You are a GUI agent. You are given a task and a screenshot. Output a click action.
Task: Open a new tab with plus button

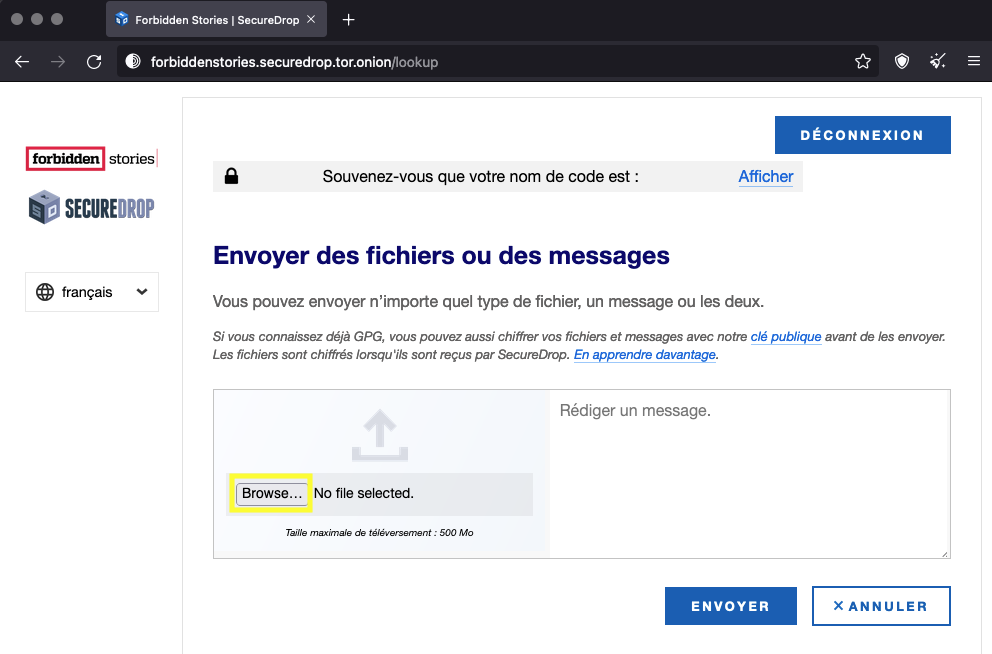click(x=349, y=20)
